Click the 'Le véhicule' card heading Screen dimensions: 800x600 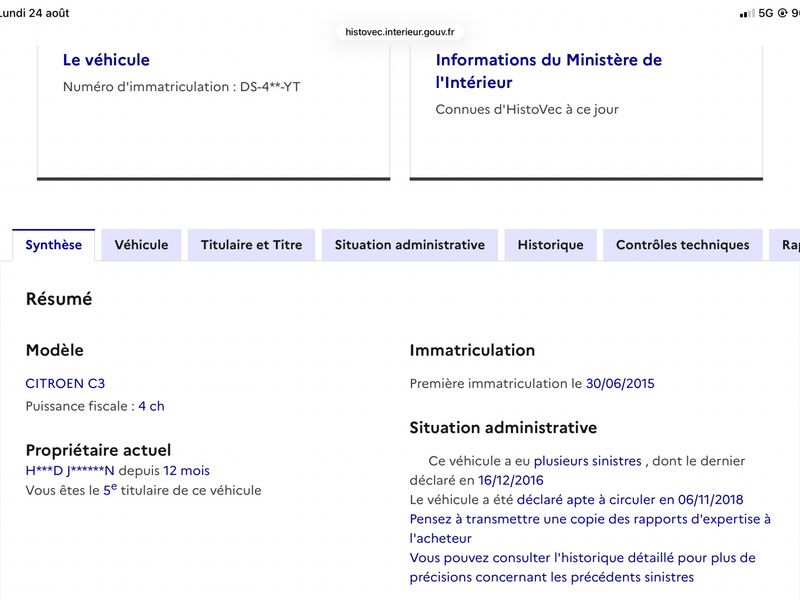[106, 60]
